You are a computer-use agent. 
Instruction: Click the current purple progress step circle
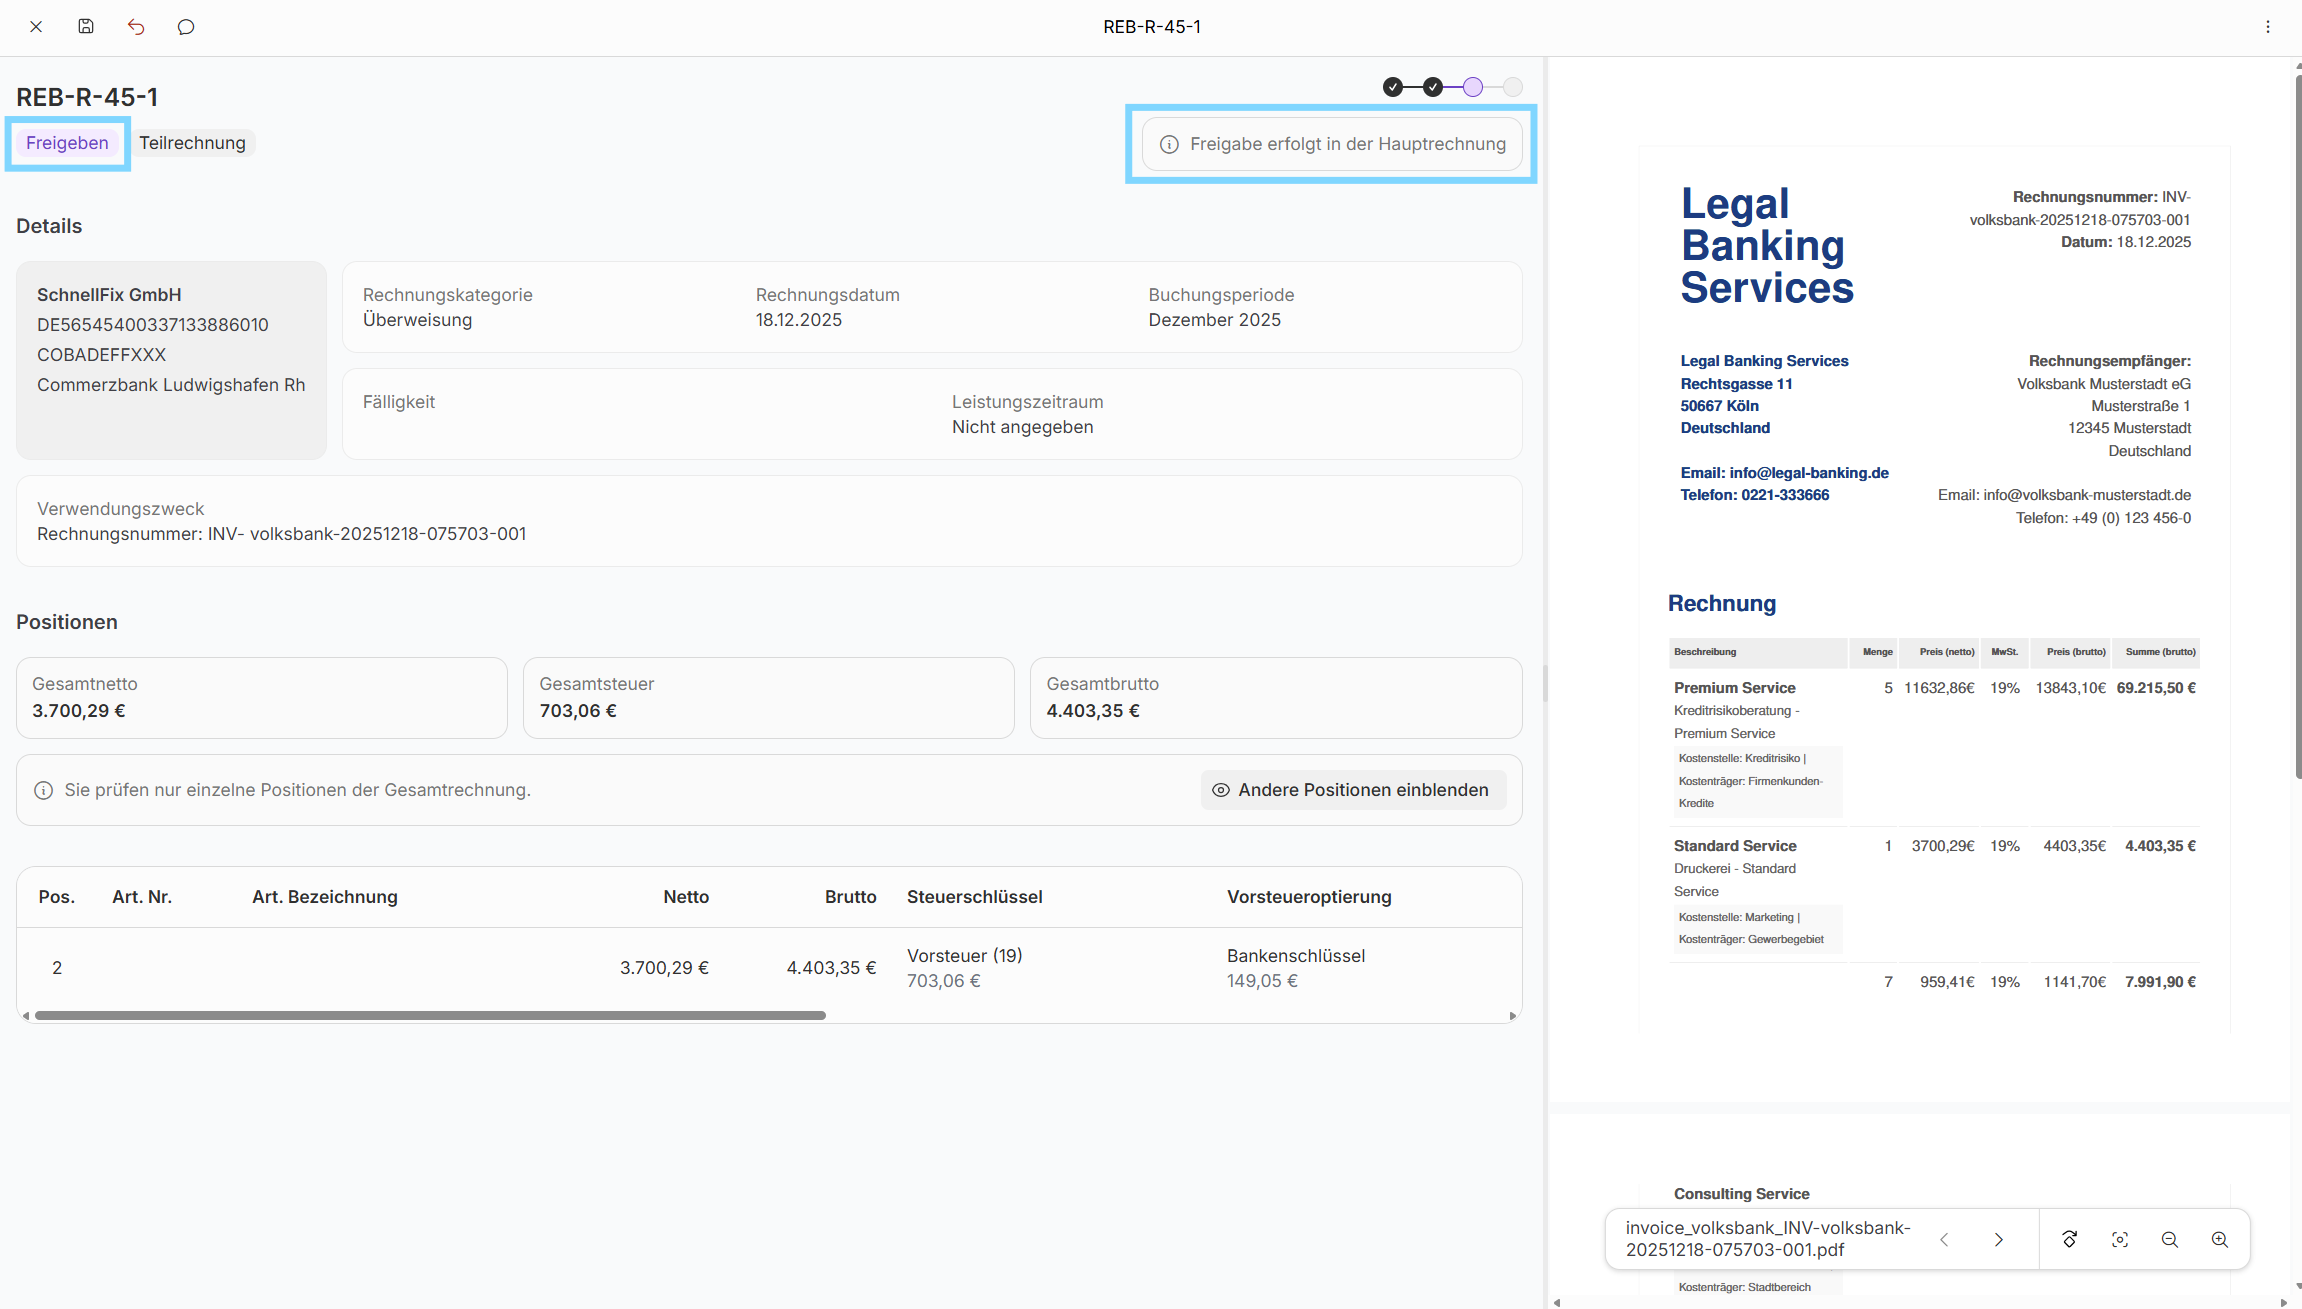(x=1473, y=87)
